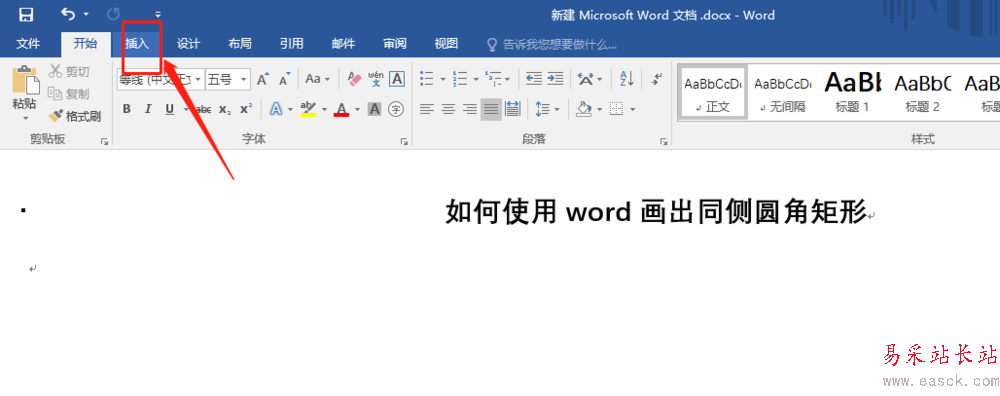This screenshot has width=1000, height=396.
Task: Click the Save icon in title bar
Action: [26, 14]
